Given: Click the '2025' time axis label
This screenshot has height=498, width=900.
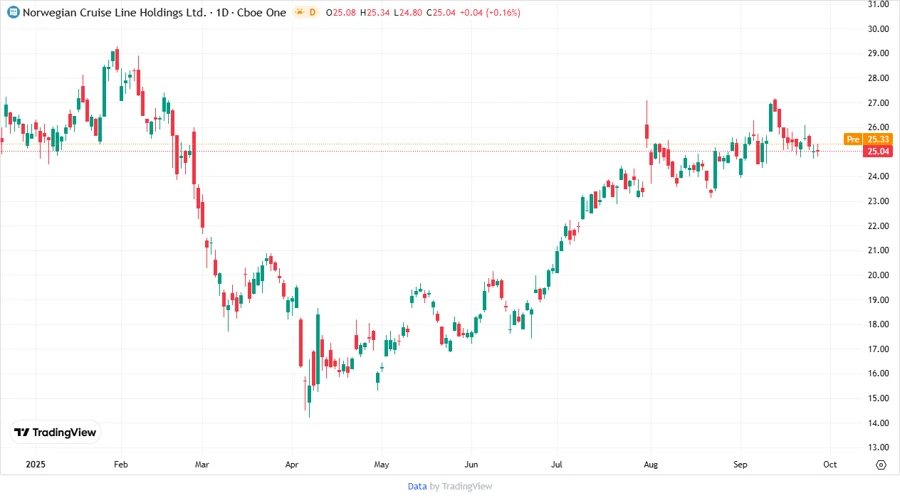Looking at the screenshot, I should 36,464.
